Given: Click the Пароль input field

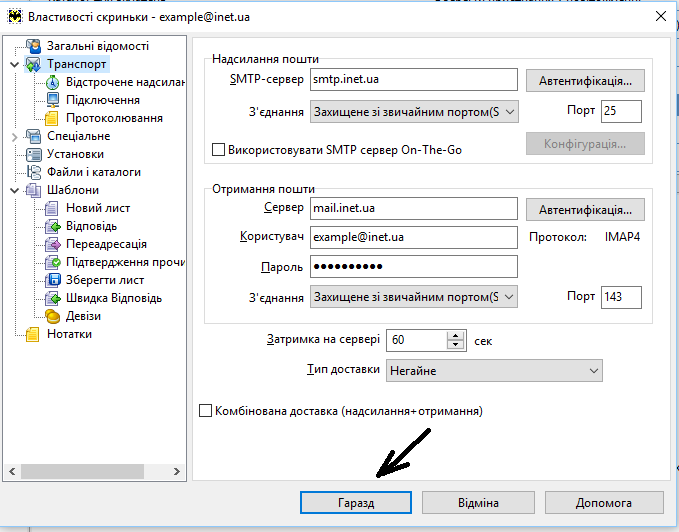Looking at the screenshot, I should click(413, 266).
